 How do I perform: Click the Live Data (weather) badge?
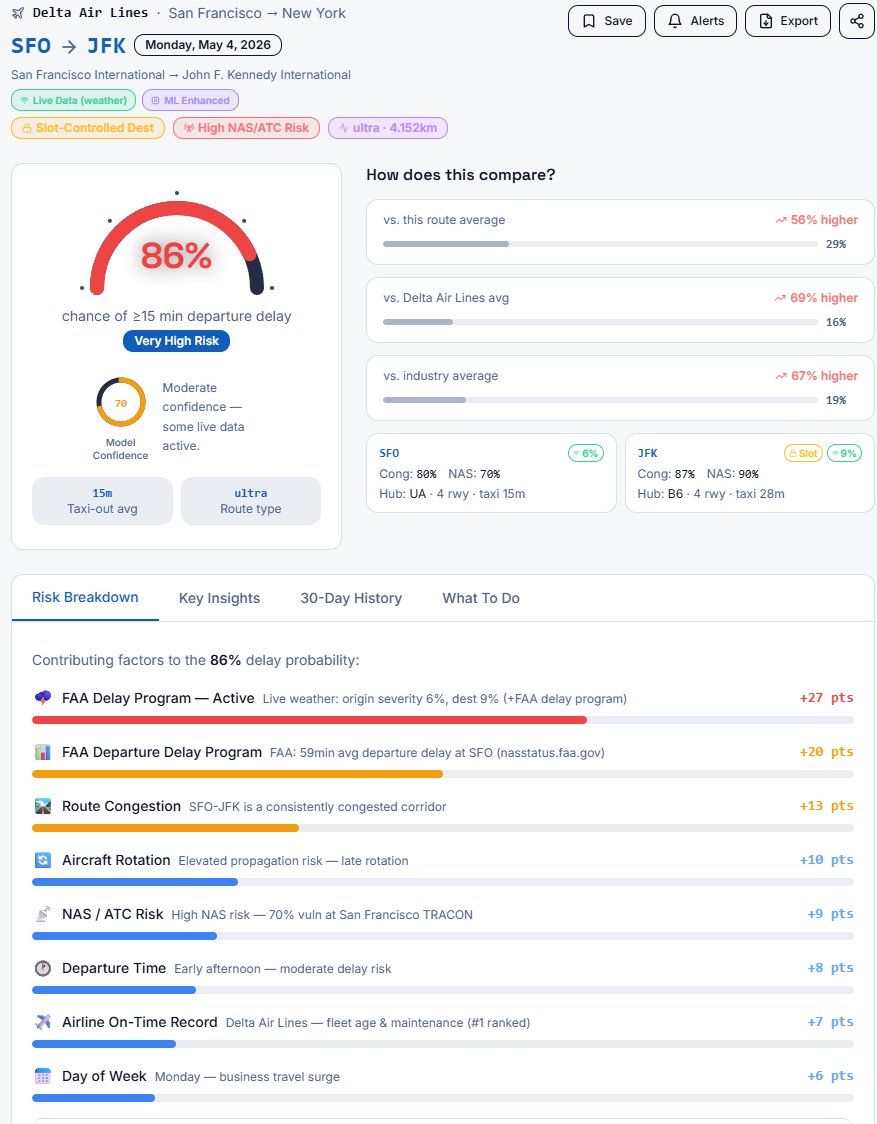[x=73, y=100]
